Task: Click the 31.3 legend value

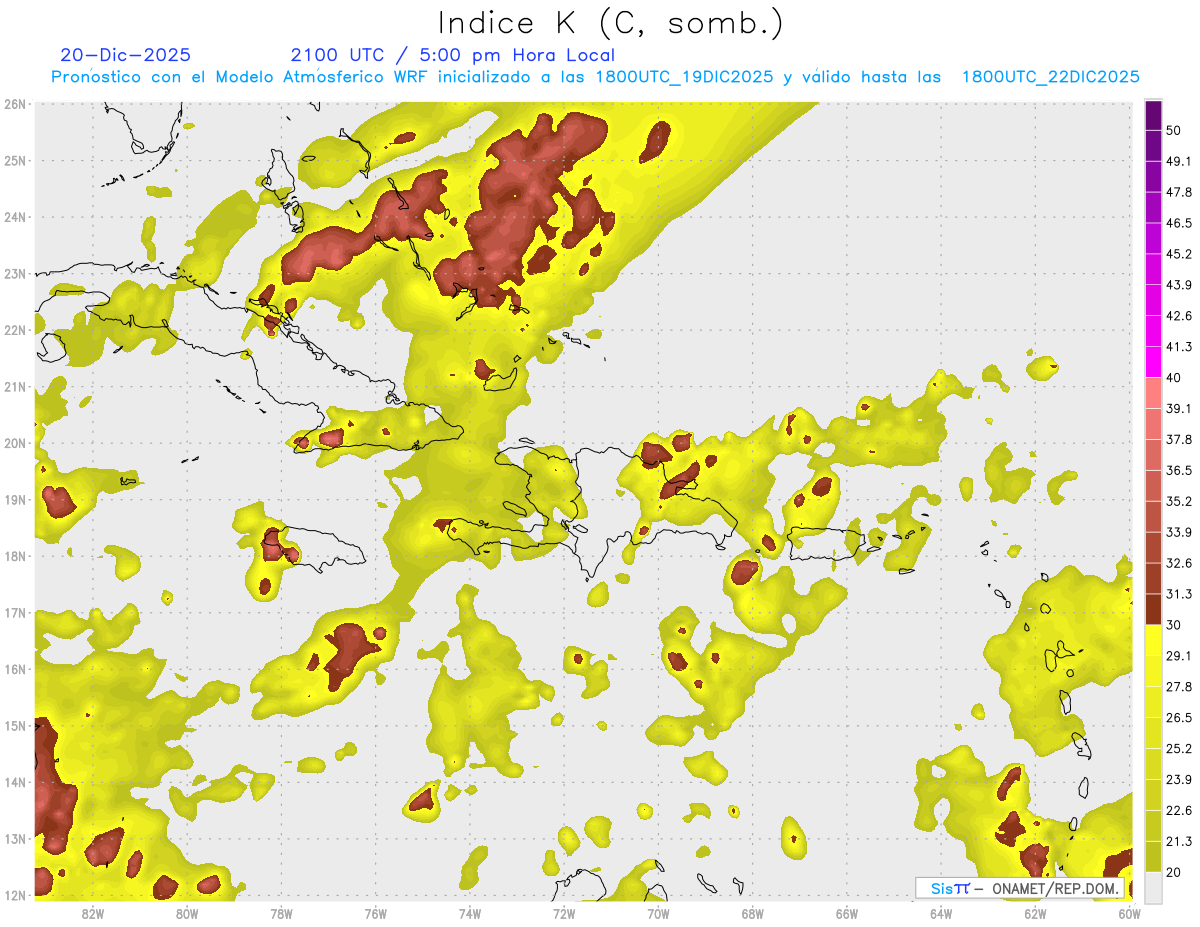Action: [x=1179, y=594]
